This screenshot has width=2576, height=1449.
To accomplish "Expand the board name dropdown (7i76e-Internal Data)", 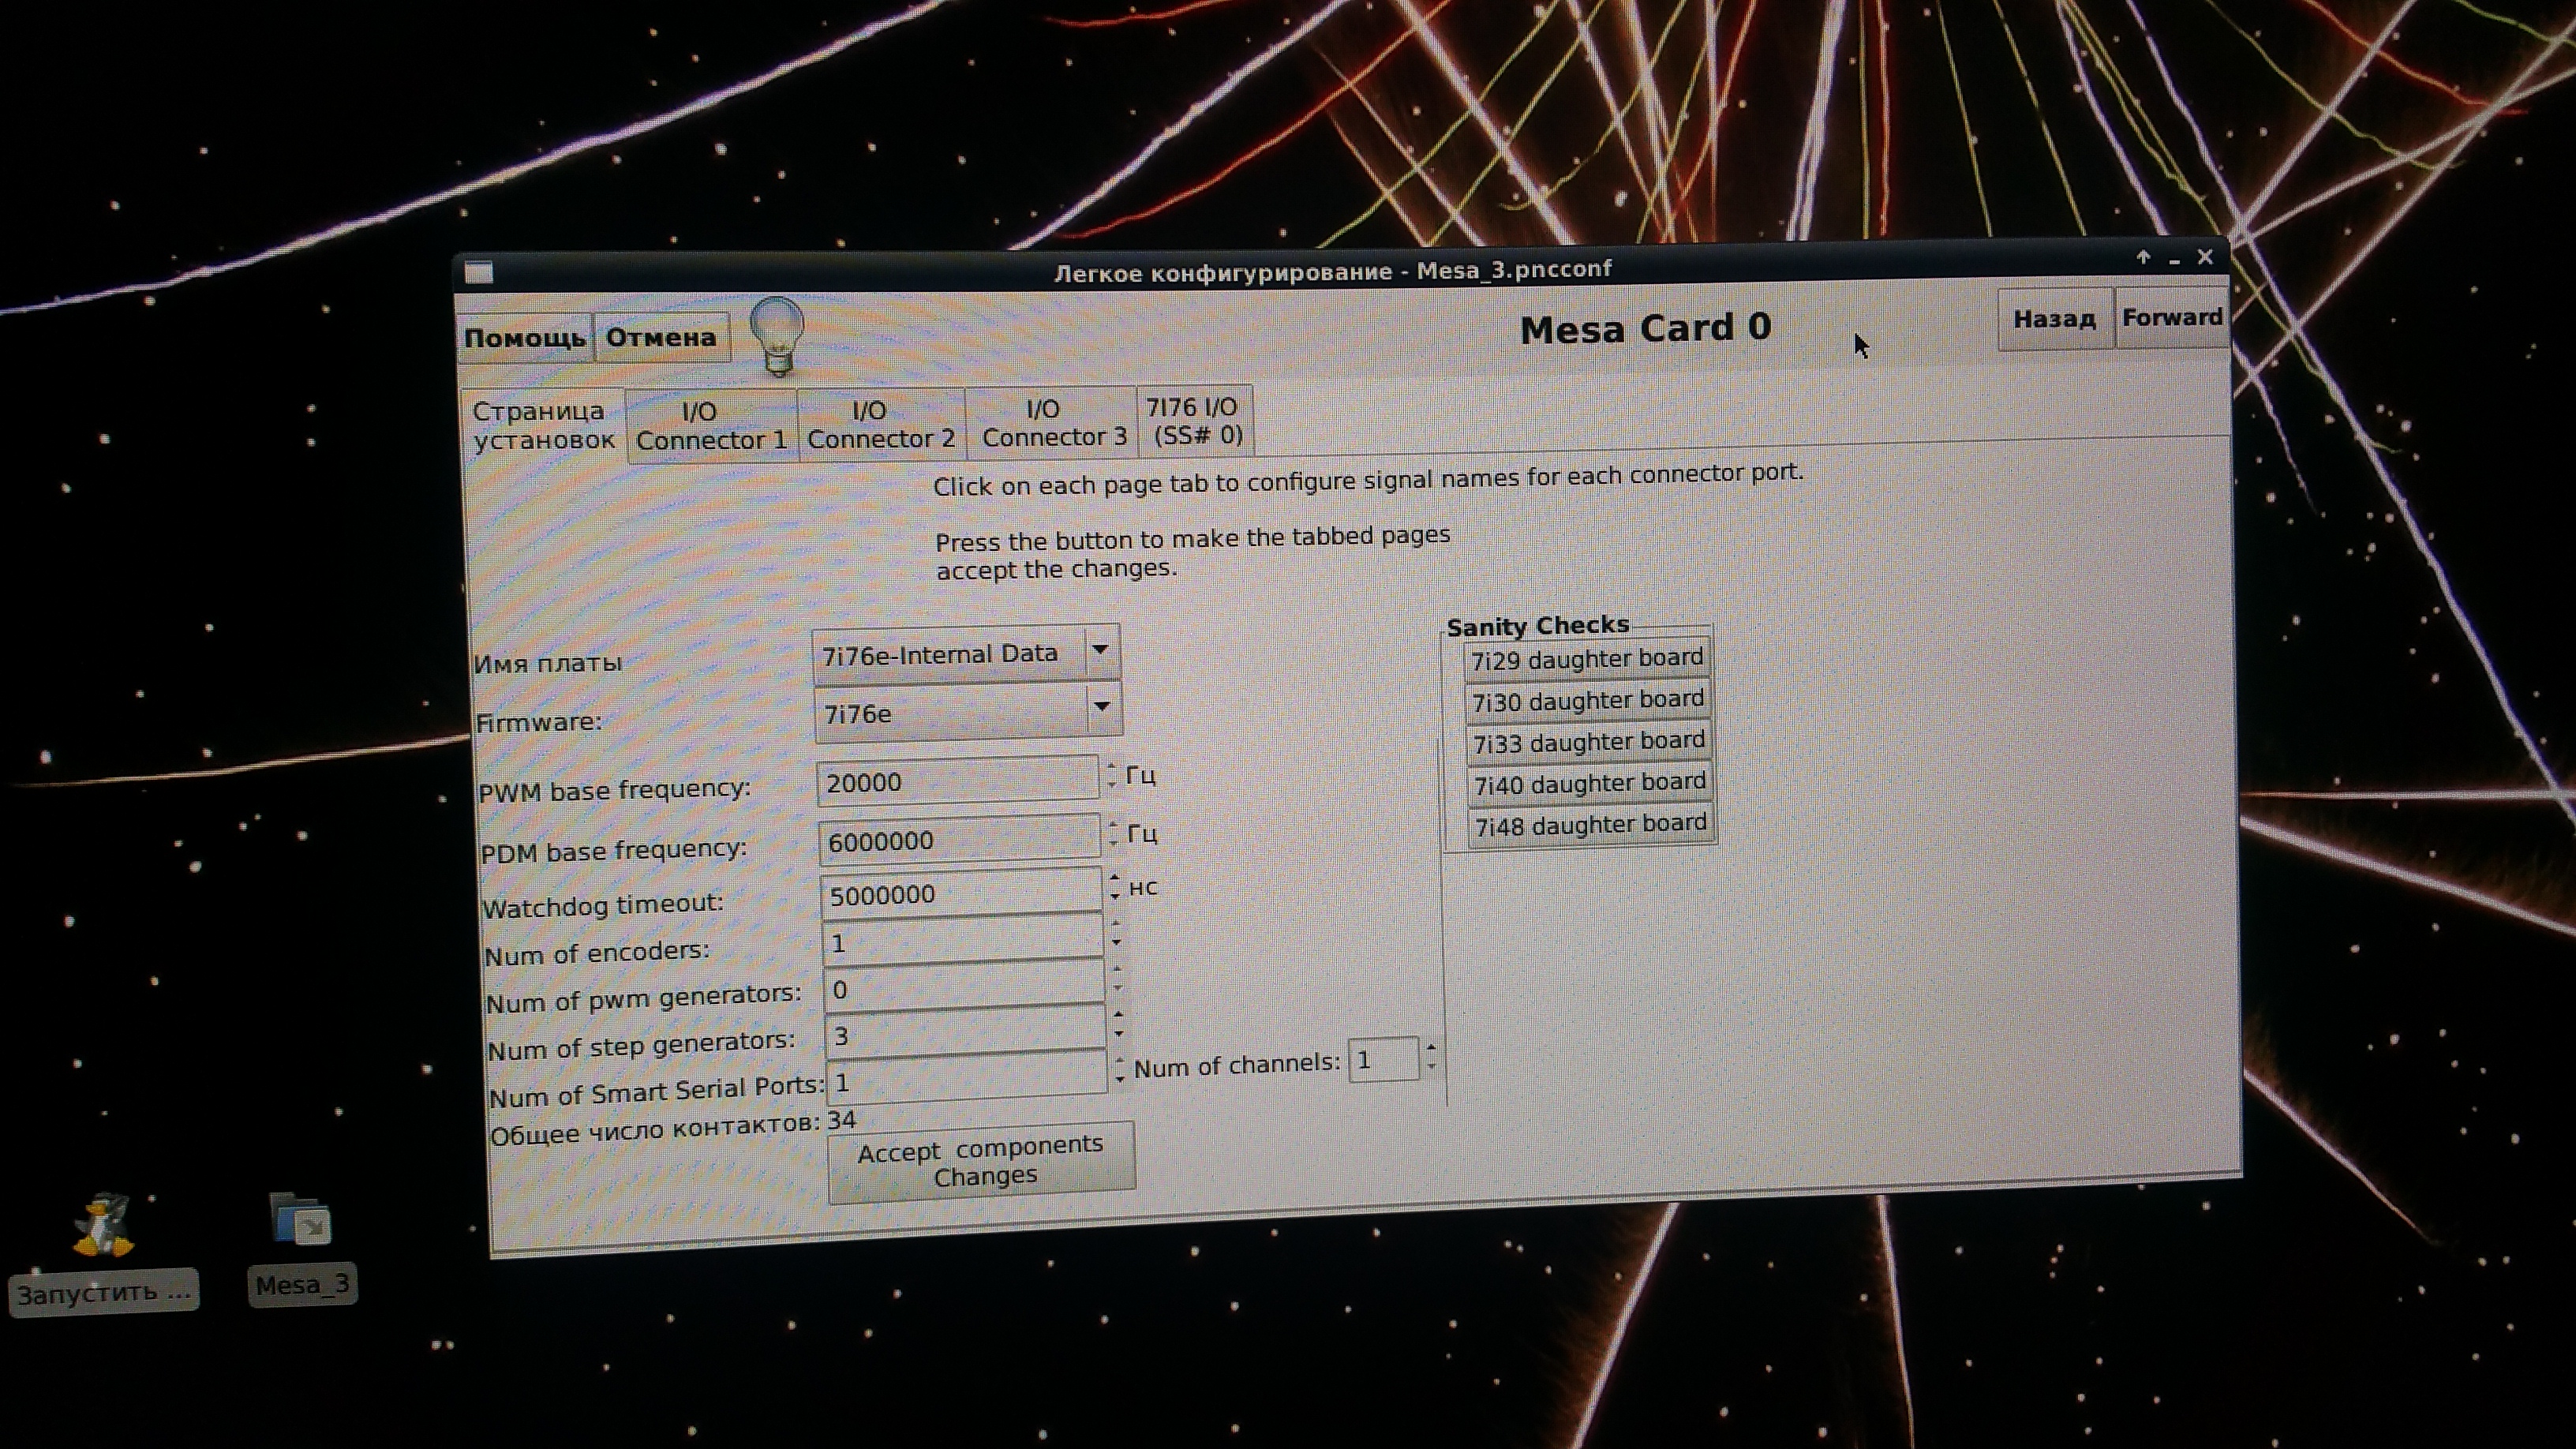I will point(1100,650).
